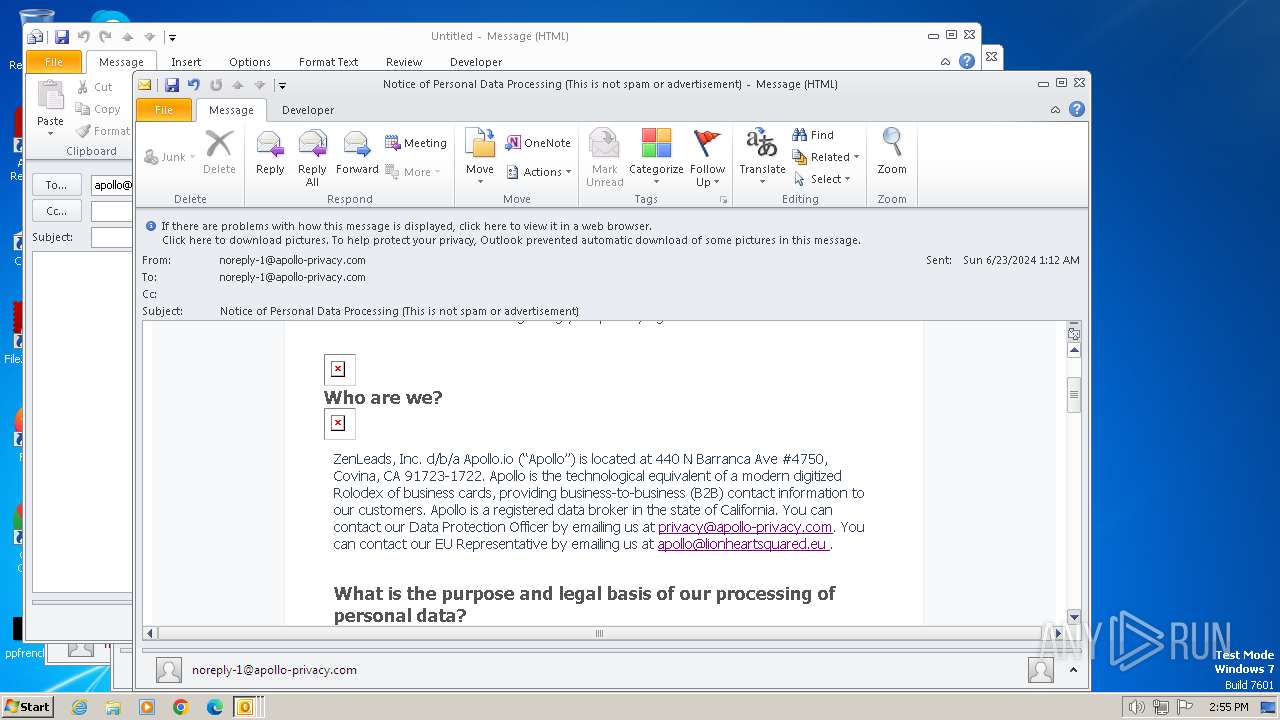Open the Select dropdown
This screenshot has width=1280, height=720.
822,179
